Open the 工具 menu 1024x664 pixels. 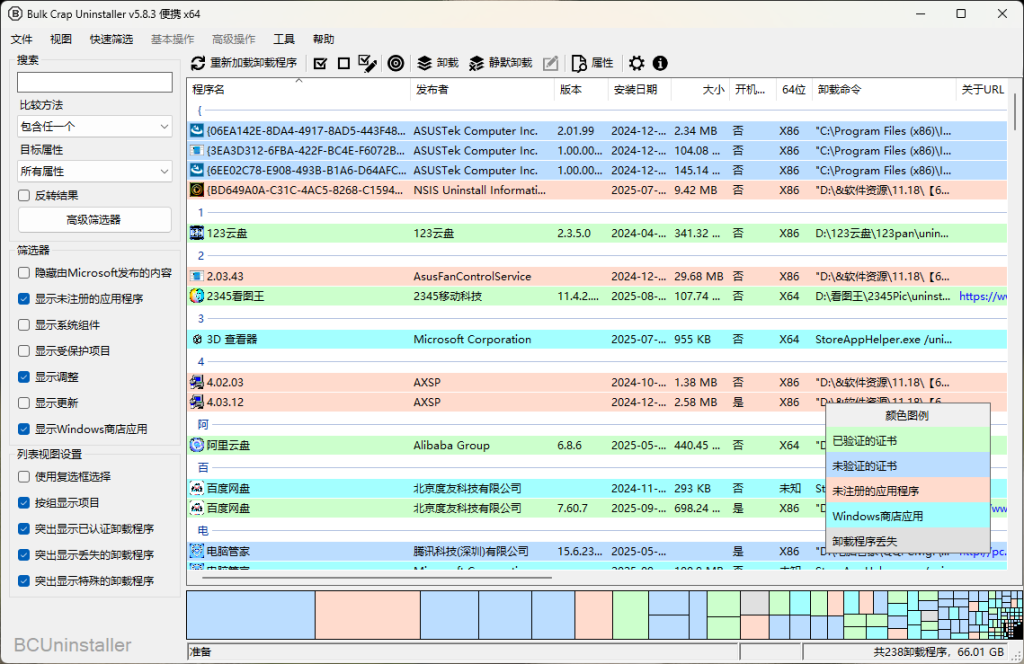pos(284,39)
